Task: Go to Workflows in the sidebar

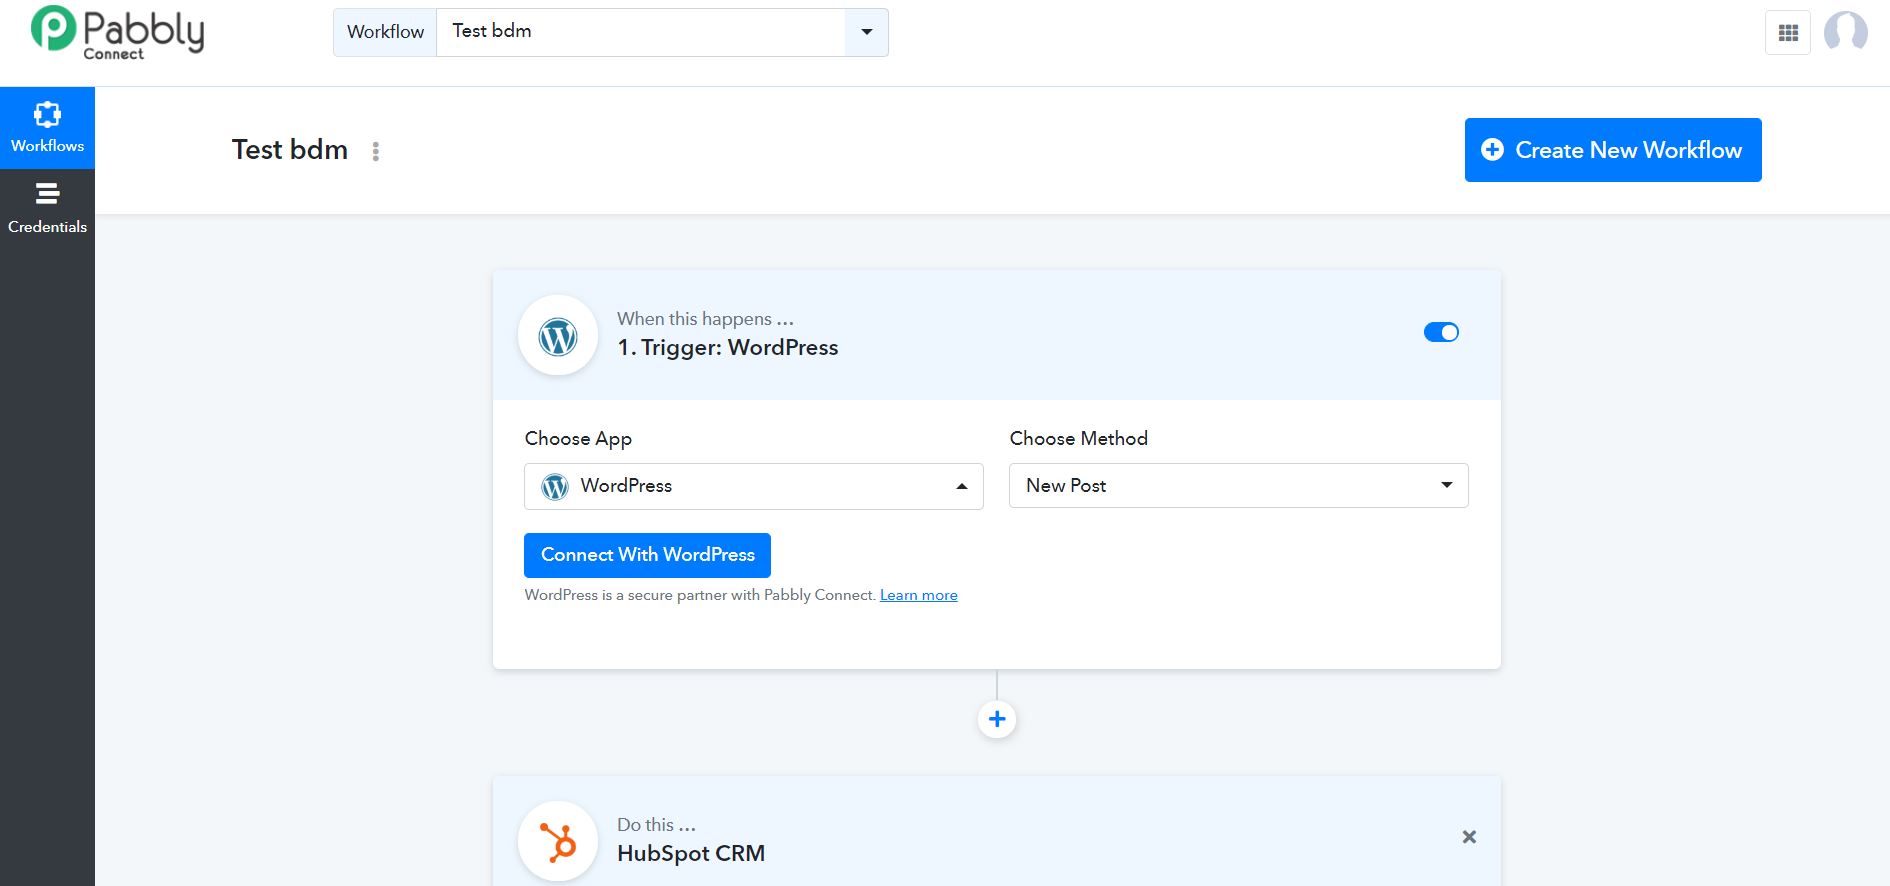Action: (x=47, y=128)
